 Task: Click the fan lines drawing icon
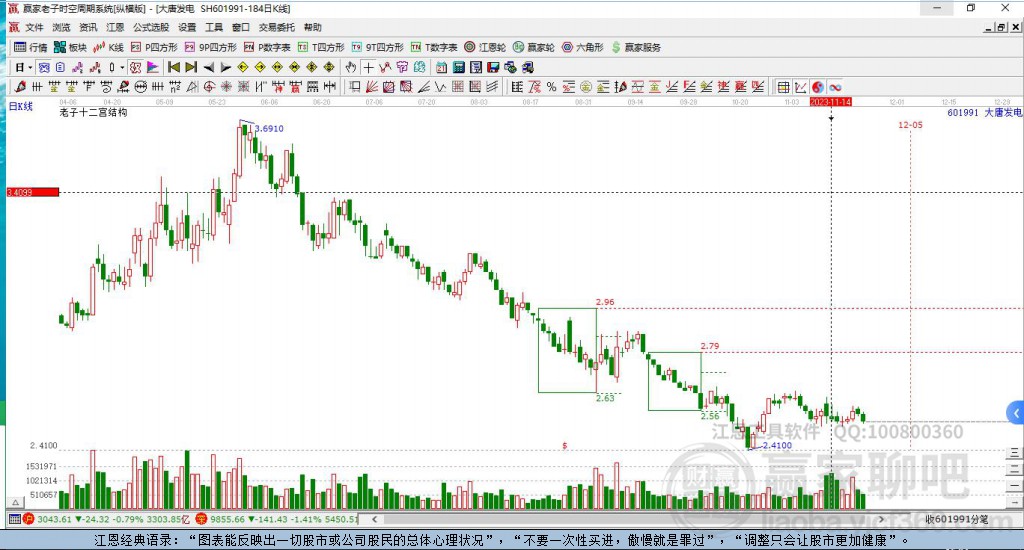pos(372,87)
